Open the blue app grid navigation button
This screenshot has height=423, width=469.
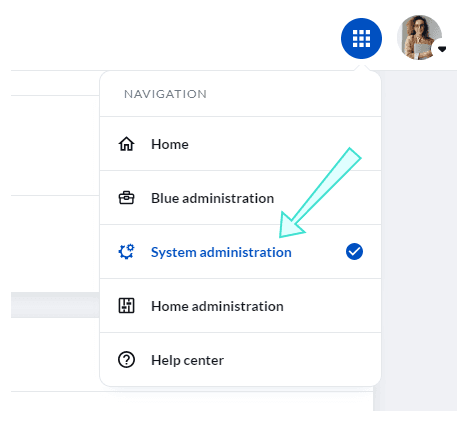pyautogui.click(x=361, y=38)
